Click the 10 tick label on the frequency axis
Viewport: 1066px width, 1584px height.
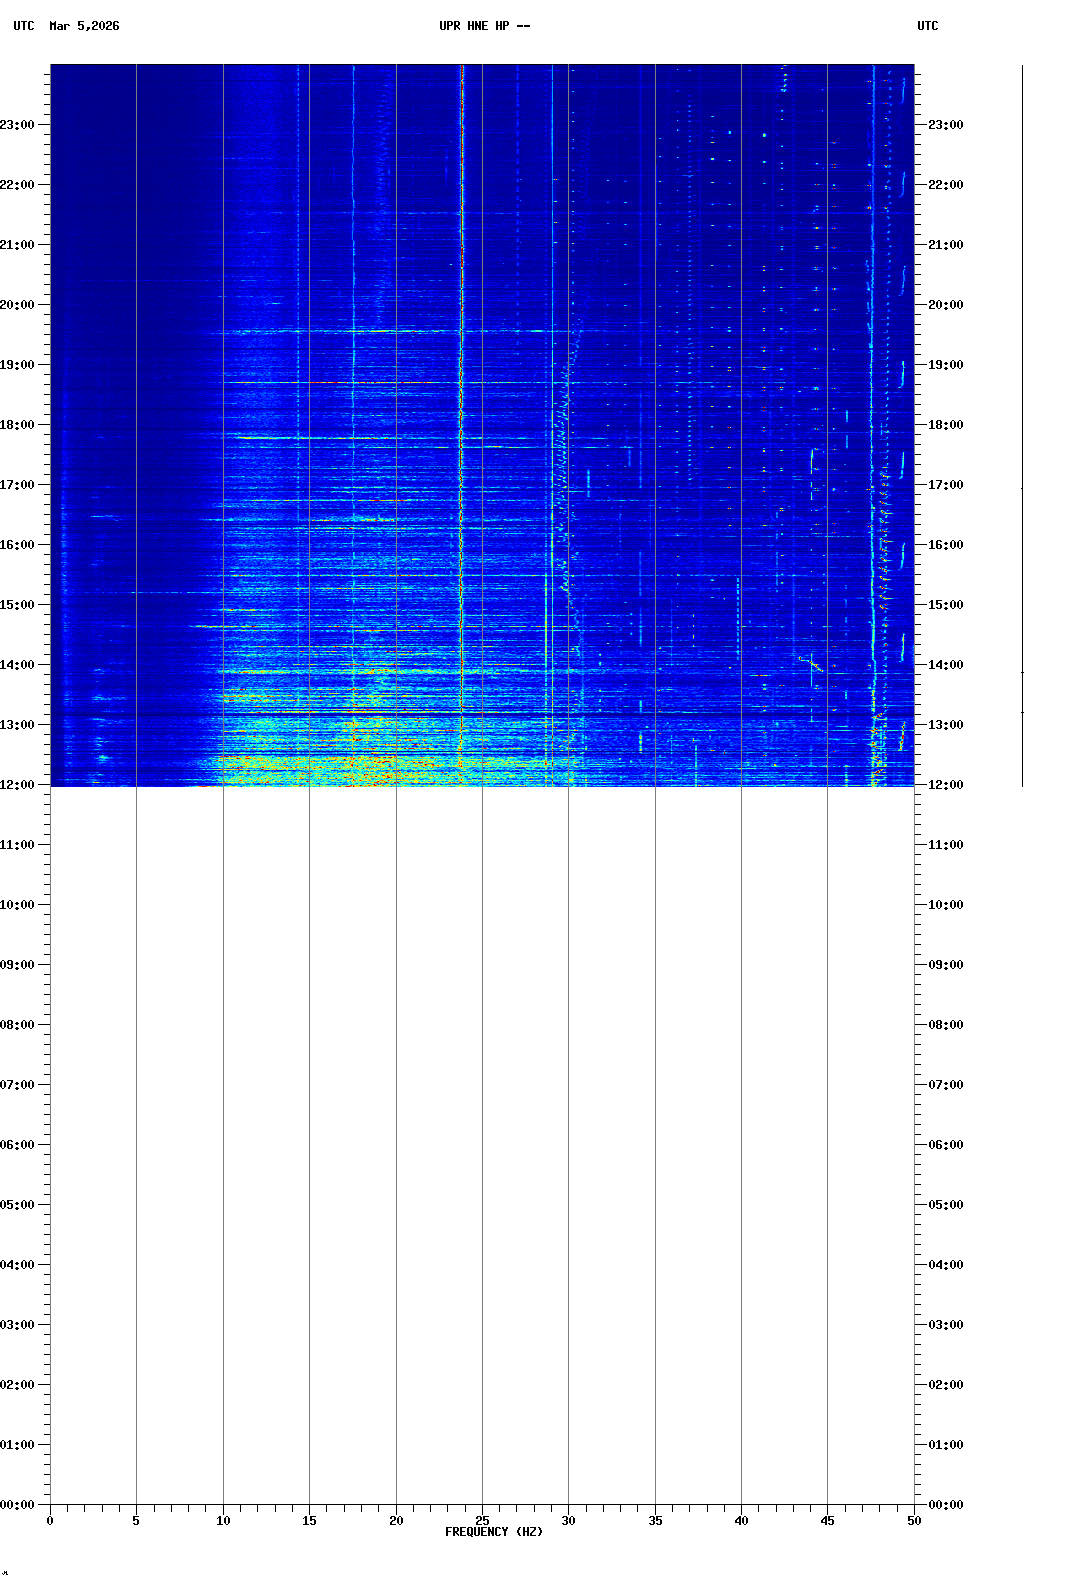pos(223,1521)
